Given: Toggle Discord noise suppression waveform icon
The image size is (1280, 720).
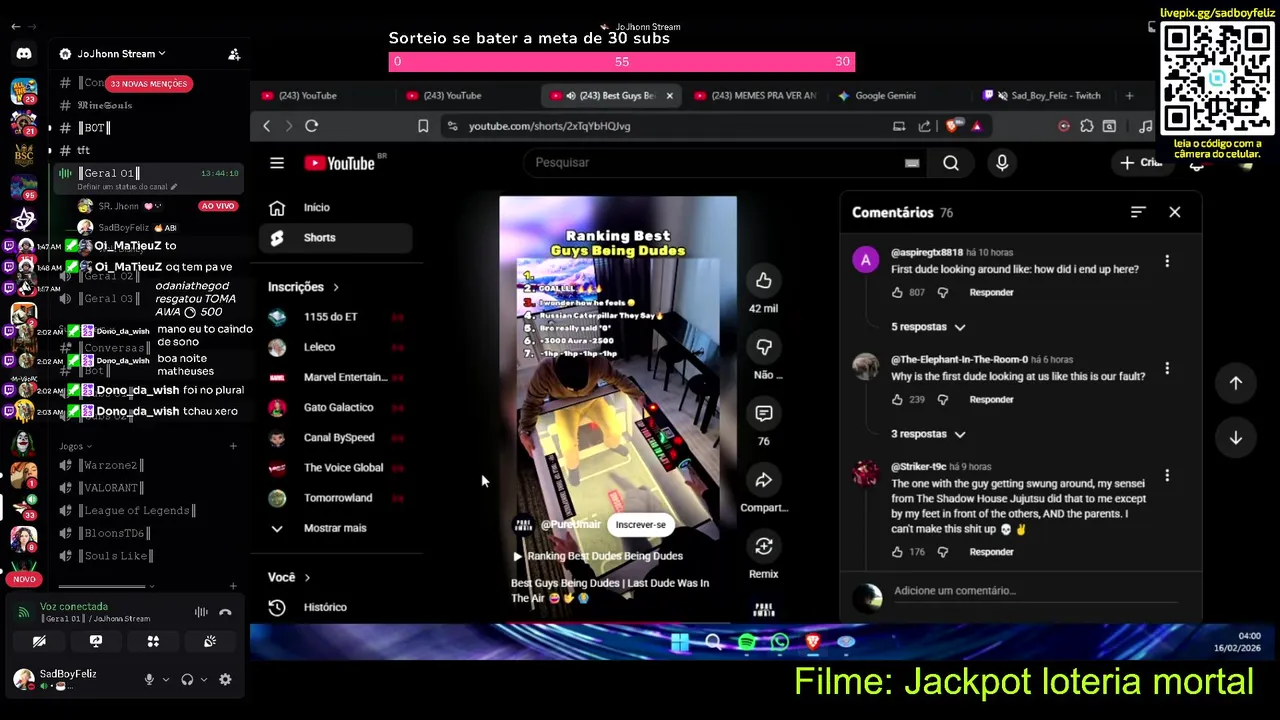Looking at the screenshot, I should [201, 612].
